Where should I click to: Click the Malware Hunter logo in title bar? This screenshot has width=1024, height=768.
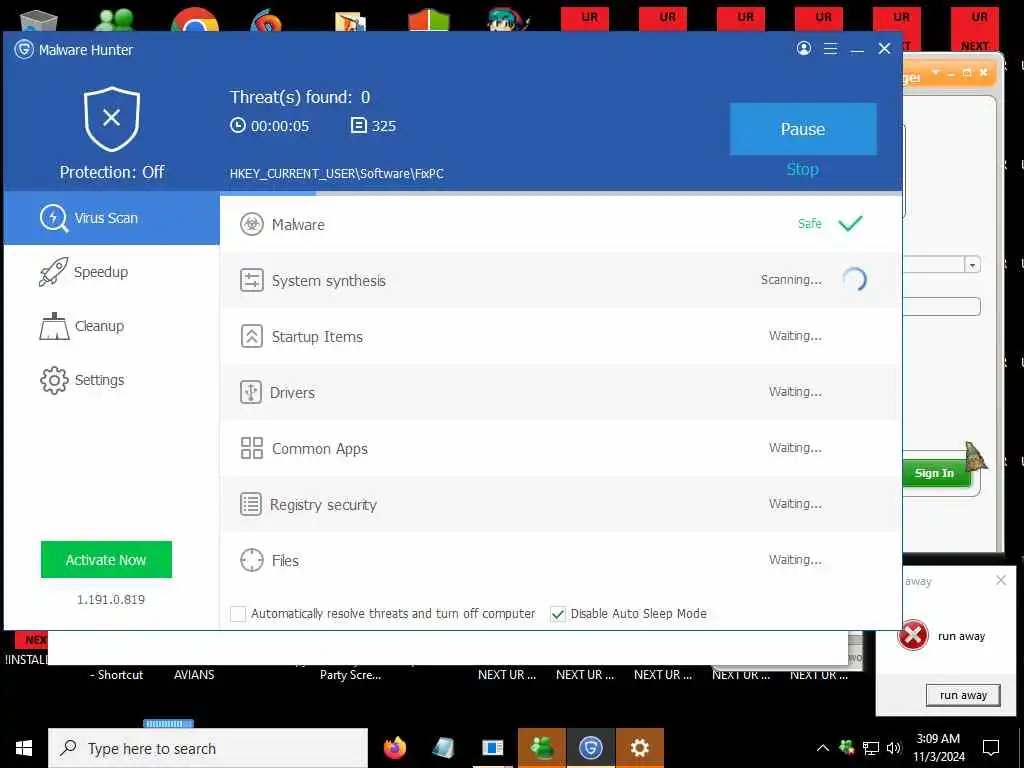[x=24, y=50]
